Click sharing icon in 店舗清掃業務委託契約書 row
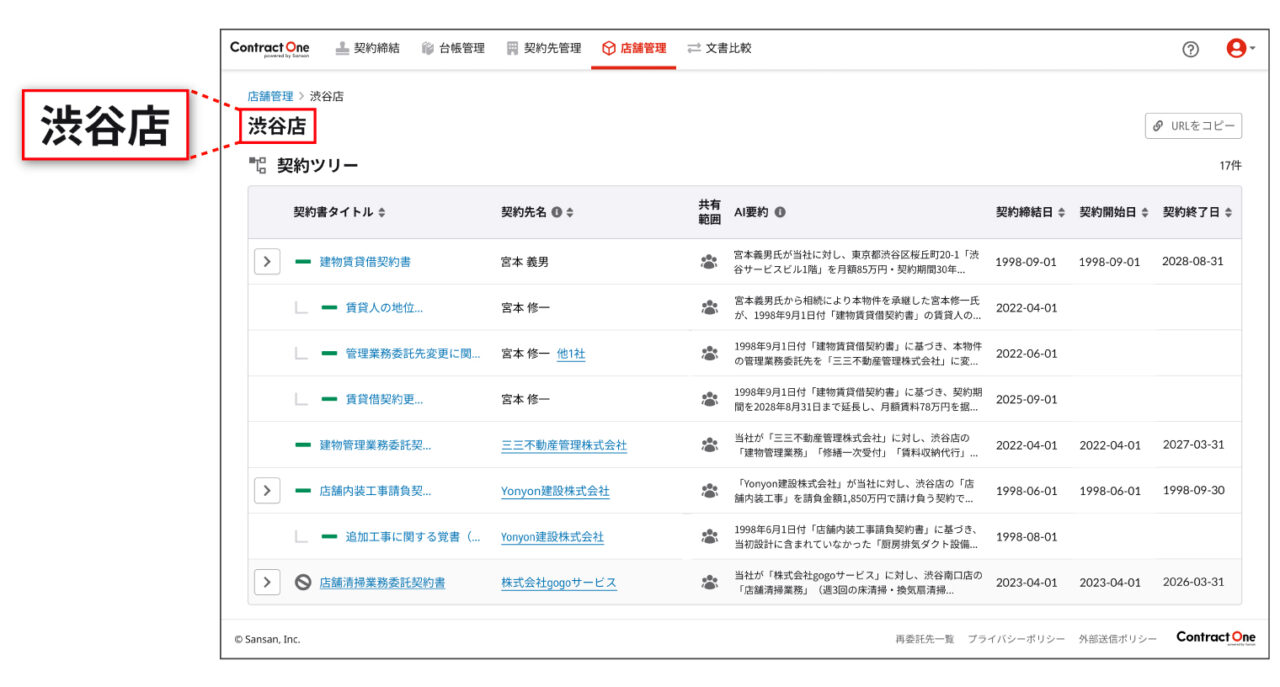This screenshot has width=1280, height=687. click(709, 582)
